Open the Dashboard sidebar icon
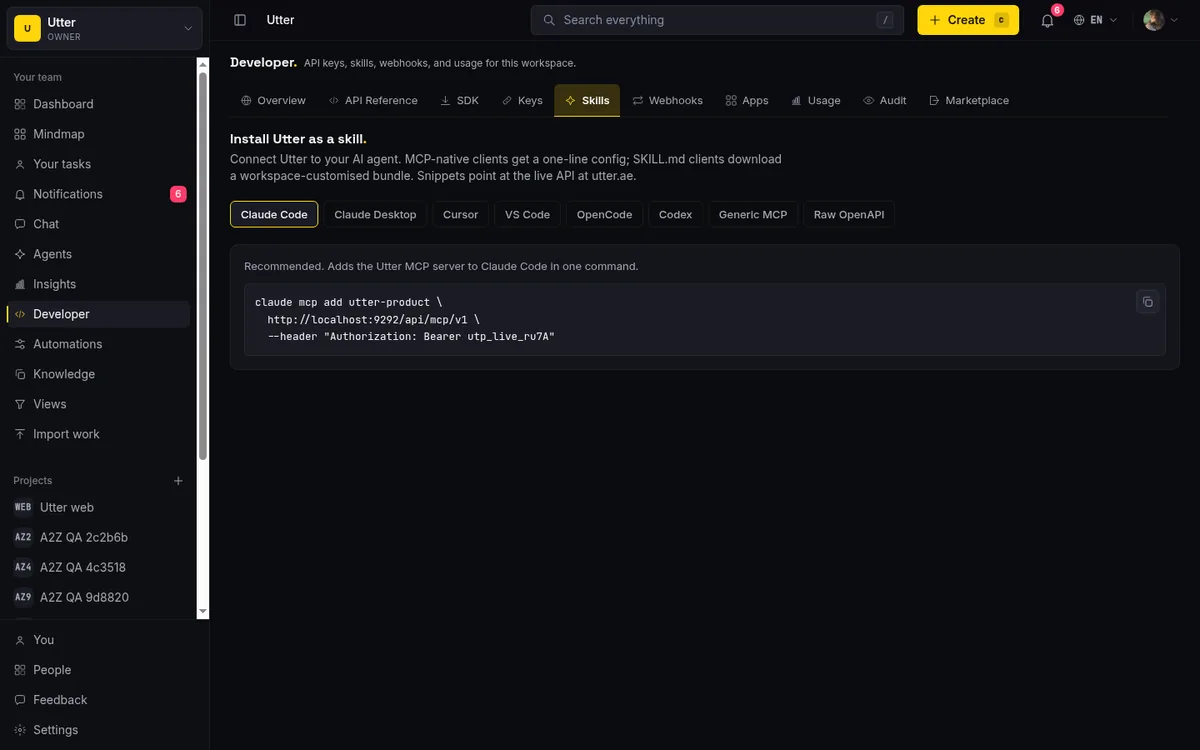Image resolution: width=1200 pixels, height=750 pixels. (20, 104)
